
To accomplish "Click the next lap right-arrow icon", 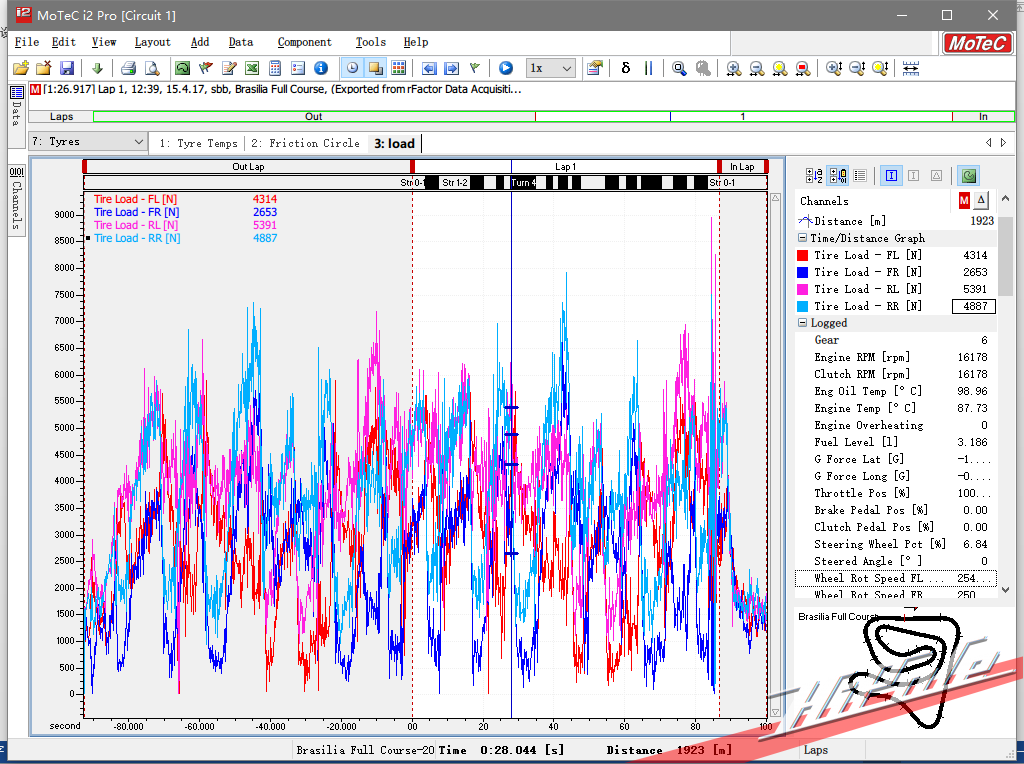I will coord(452,68).
